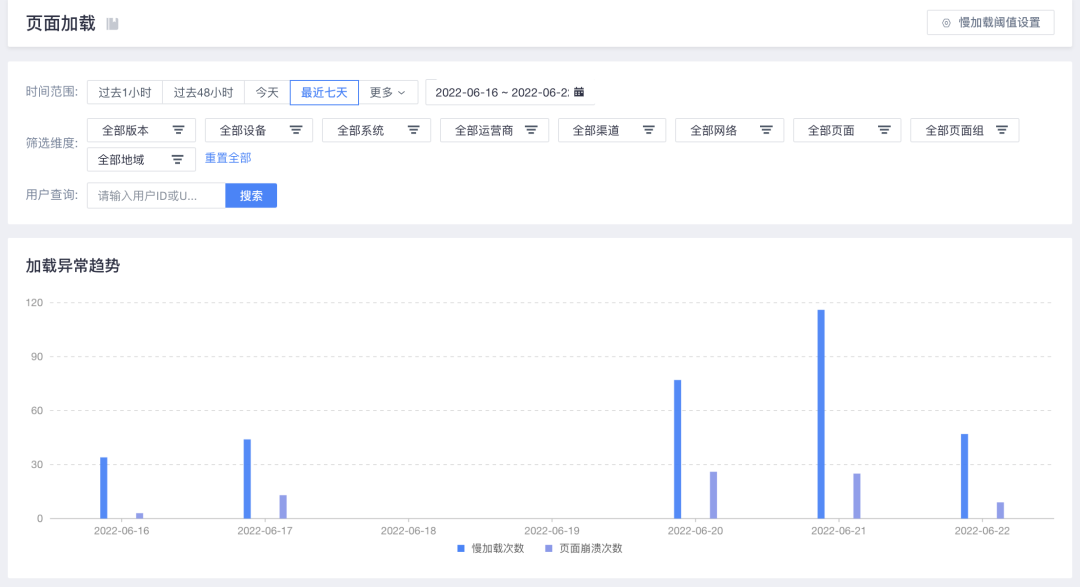Screen dimensions: 1080x587
Task: Open 慢加载阈值设置 settings button
Action: click(x=990, y=22)
